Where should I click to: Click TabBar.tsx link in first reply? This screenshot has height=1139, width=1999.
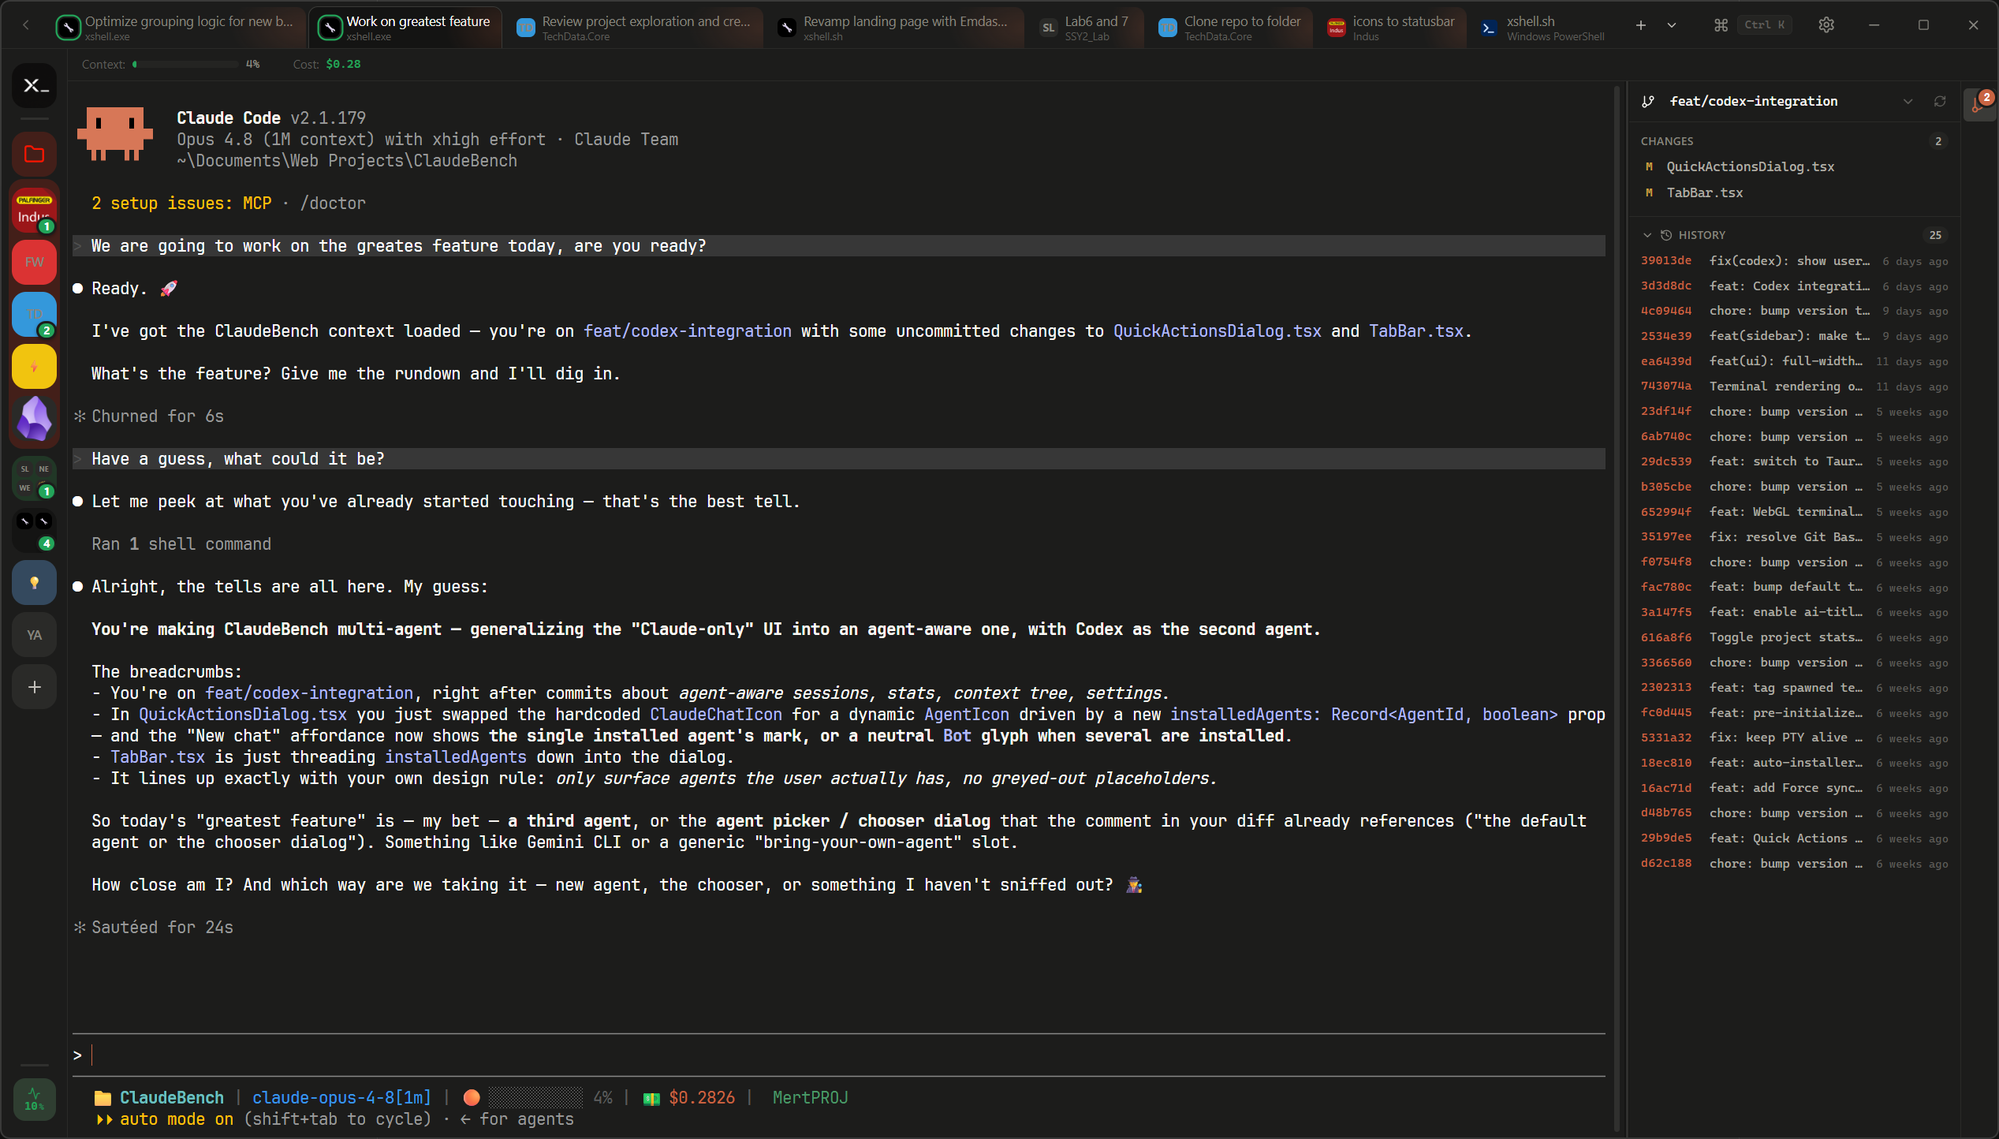point(1415,331)
